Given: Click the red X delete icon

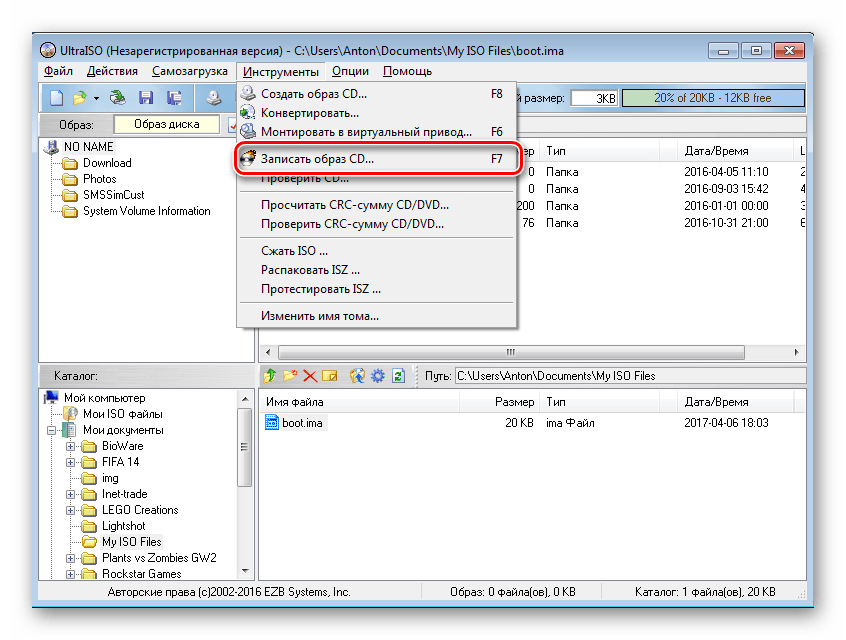Looking at the screenshot, I should click(310, 376).
